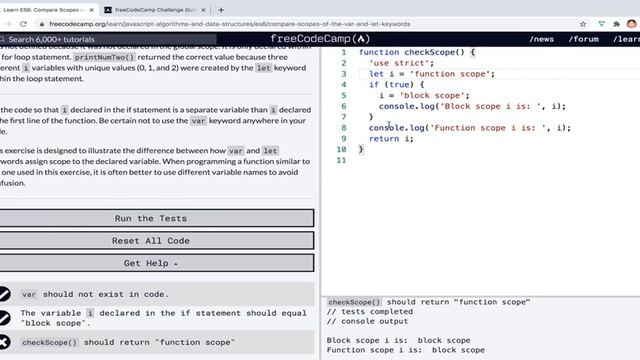This screenshot has height=360, width=640.
Task: Click the '// console output' console line
Action: pos(367,321)
